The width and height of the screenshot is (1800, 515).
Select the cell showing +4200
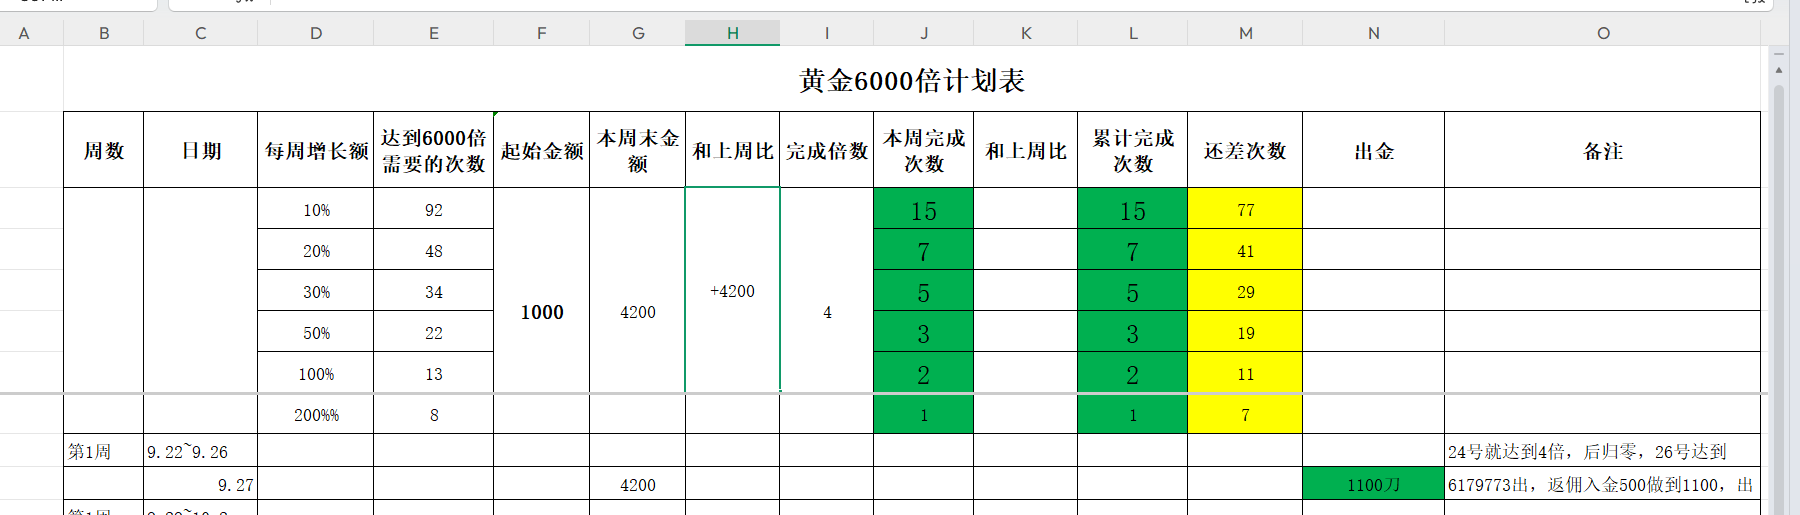[x=732, y=291]
